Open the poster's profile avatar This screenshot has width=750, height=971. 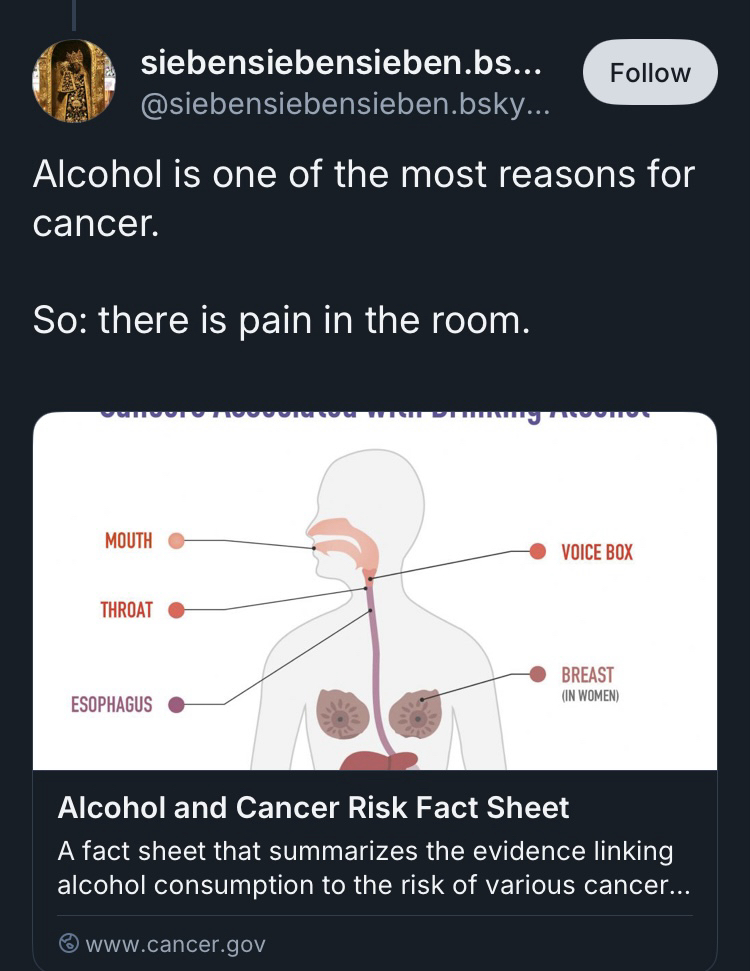click(74, 81)
